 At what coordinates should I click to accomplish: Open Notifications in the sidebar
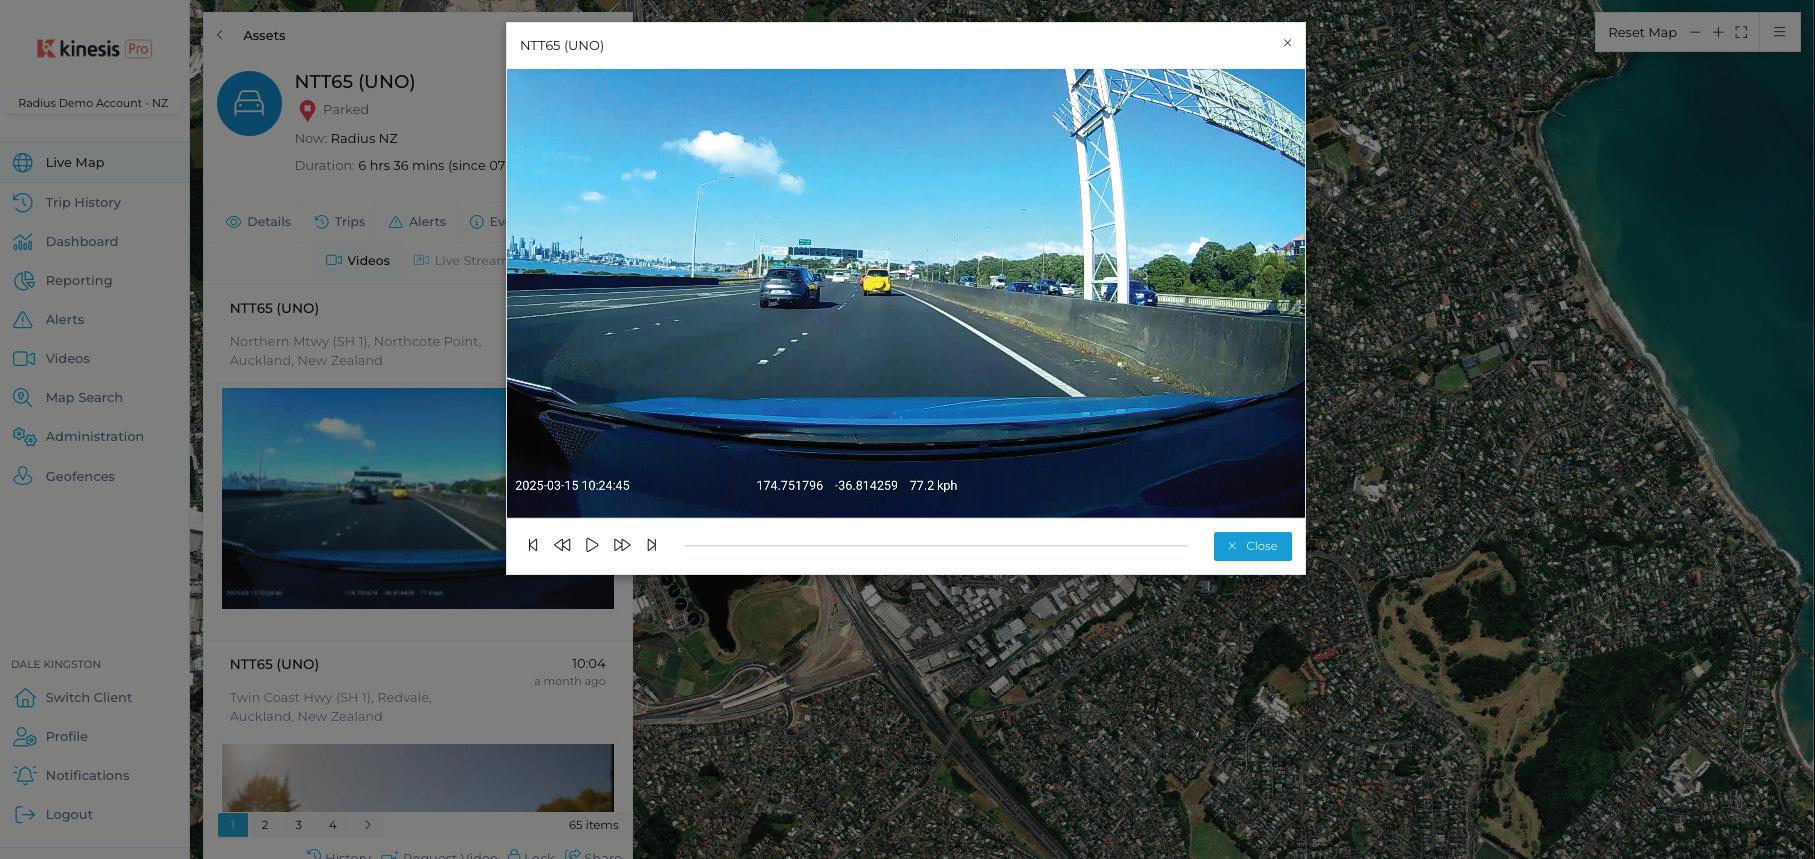tap(87, 775)
